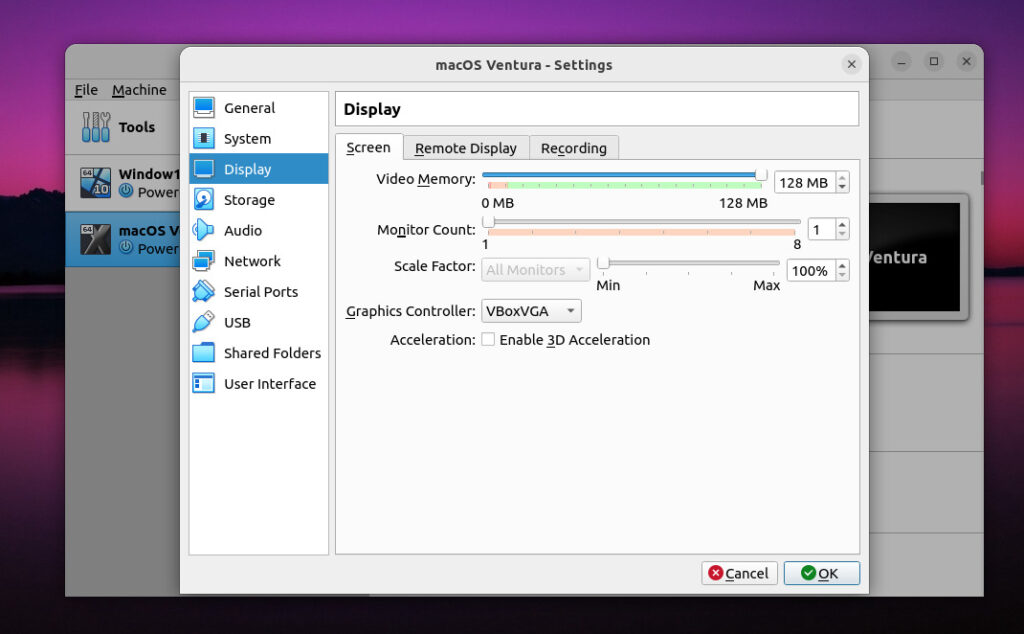Click the 128 MB video memory field

804,182
